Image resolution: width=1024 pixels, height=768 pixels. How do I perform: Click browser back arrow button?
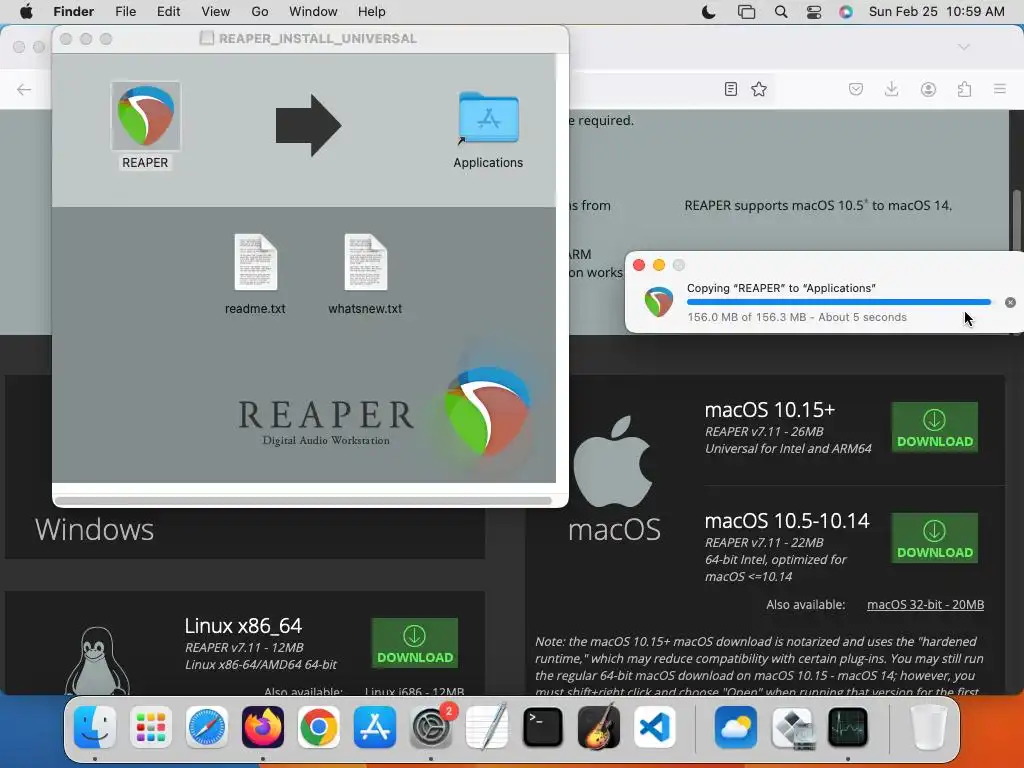(24, 89)
